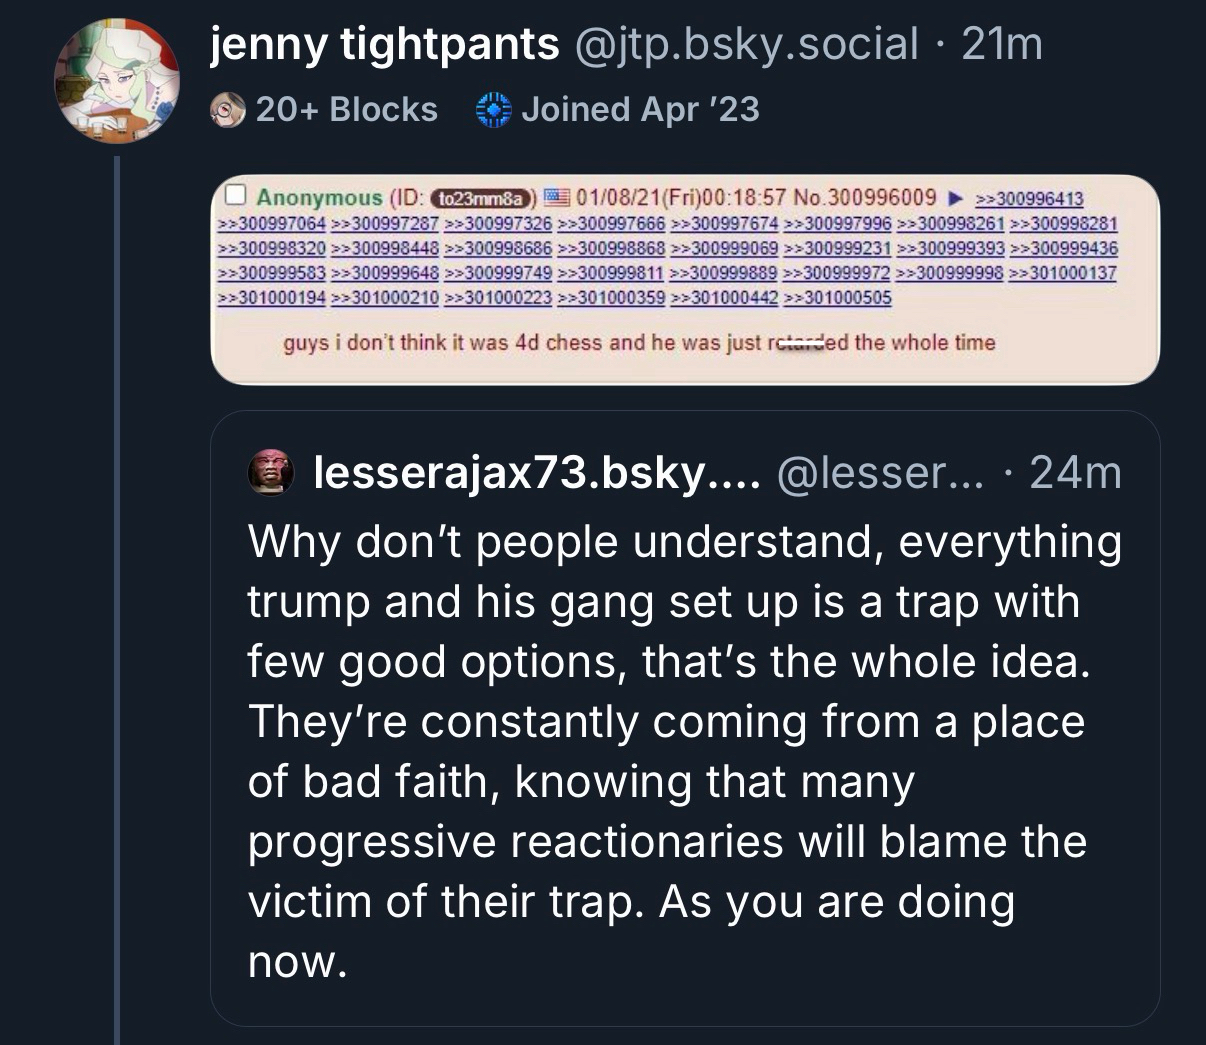Screen dimensions: 1206x1045
Task: Click the arrow after the post number
Action: click(x=954, y=198)
